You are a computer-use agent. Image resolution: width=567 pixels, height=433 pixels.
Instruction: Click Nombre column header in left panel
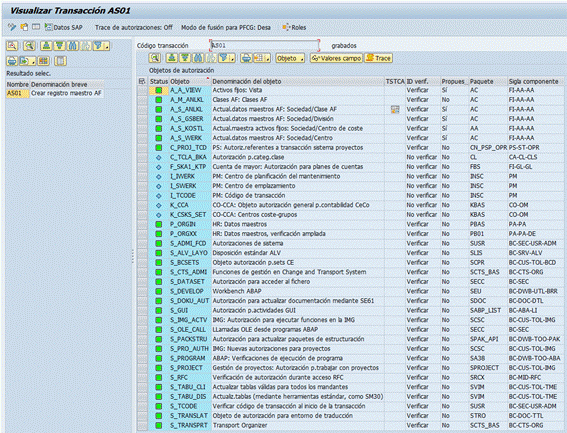click(18, 84)
